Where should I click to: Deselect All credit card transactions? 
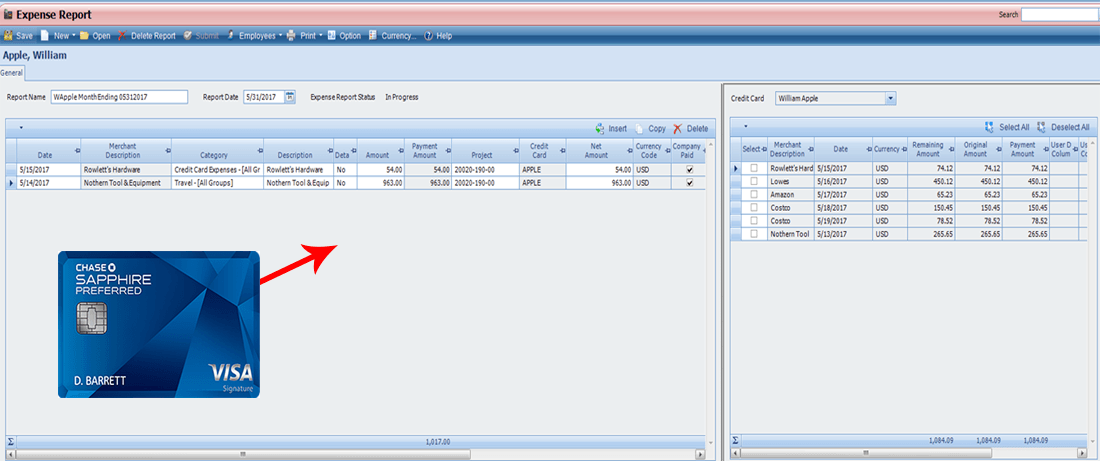tap(1062, 127)
